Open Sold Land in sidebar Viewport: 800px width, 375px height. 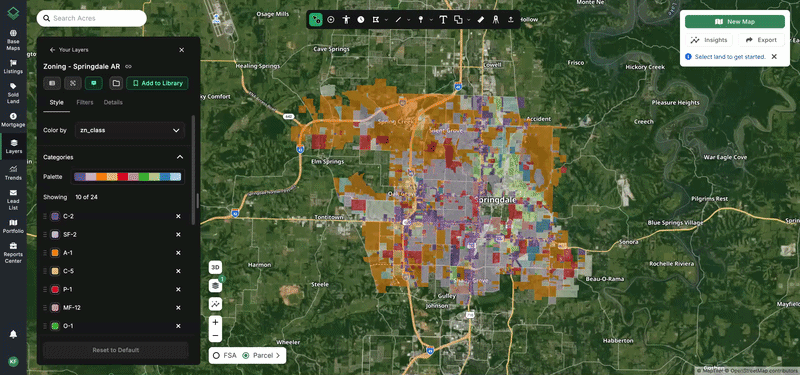point(13,93)
